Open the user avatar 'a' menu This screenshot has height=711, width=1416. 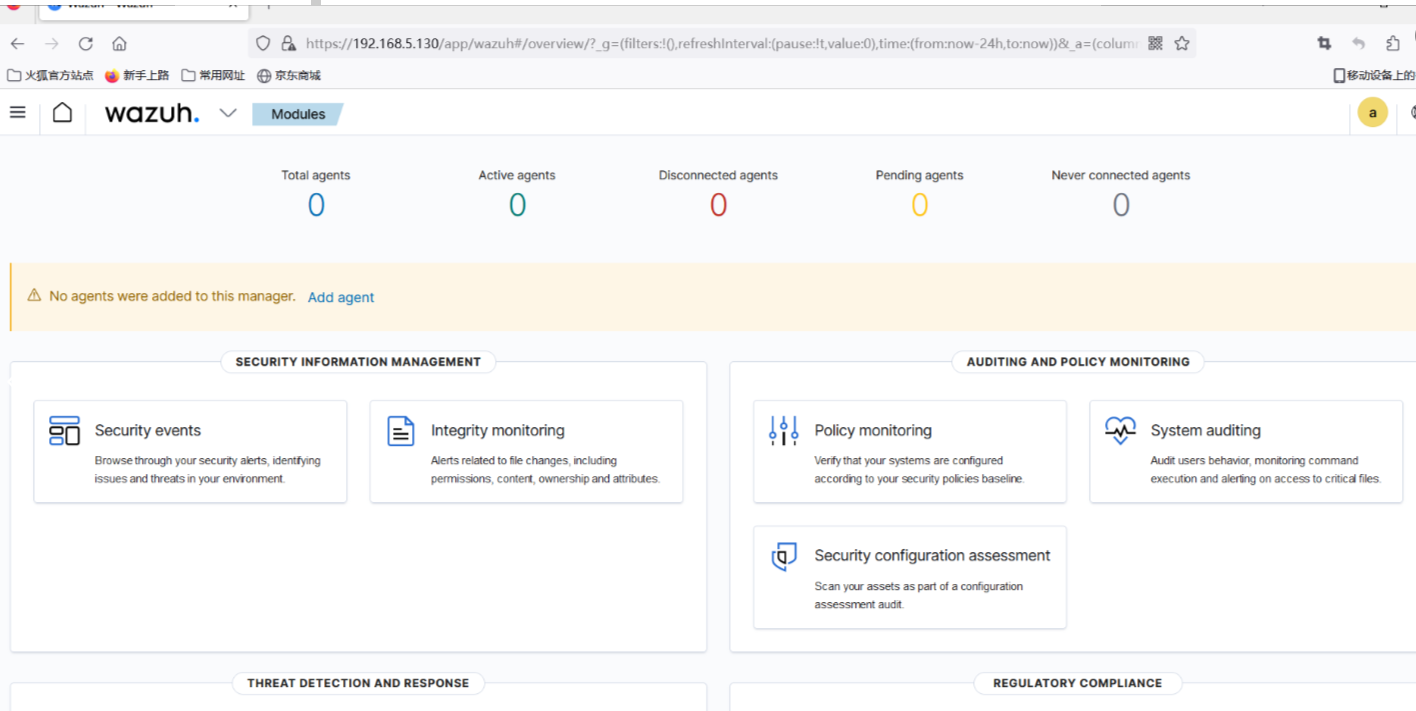[1372, 113]
